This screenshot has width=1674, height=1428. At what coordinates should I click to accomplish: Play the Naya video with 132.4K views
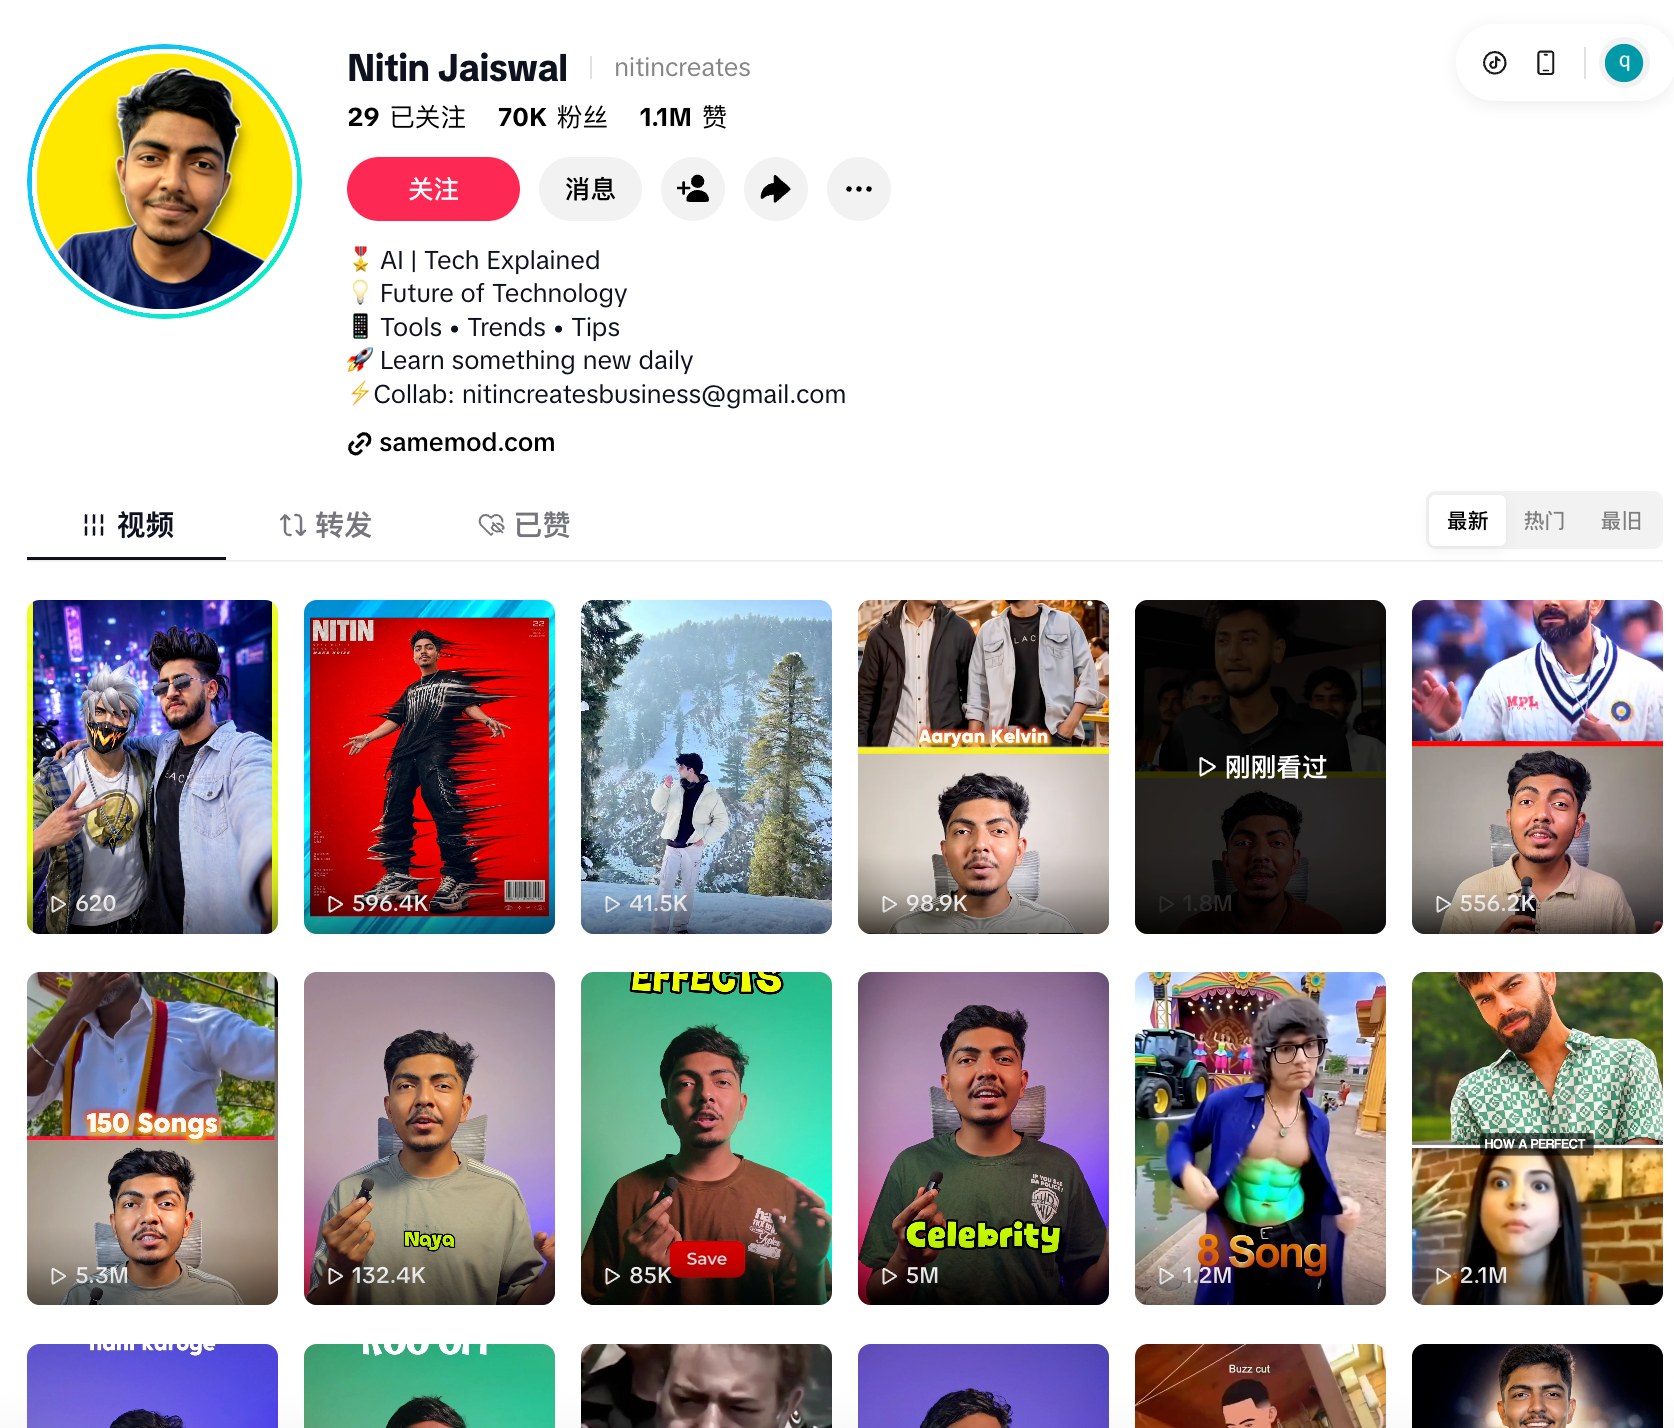click(x=429, y=1138)
